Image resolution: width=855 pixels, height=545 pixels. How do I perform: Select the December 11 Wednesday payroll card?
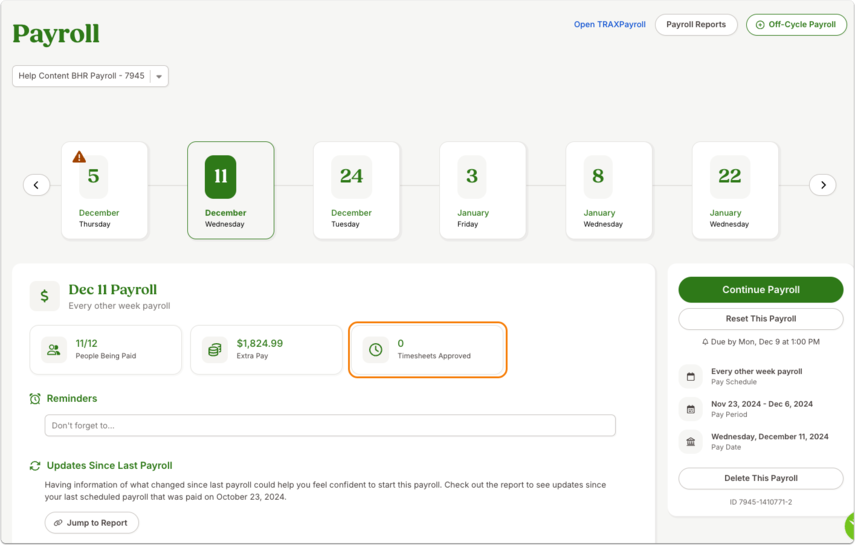pyautogui.click(x=231, y=190)
